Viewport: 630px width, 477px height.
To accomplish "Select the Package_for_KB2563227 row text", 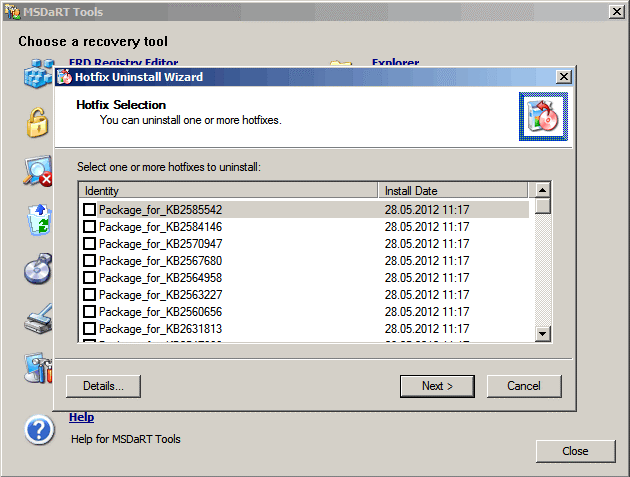I will point(160,295).
